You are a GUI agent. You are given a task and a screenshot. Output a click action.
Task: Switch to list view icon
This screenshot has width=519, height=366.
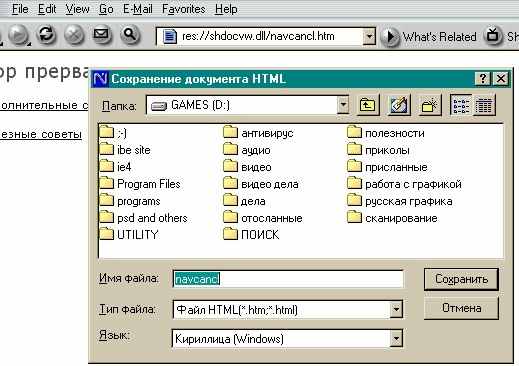pos(461,106)
